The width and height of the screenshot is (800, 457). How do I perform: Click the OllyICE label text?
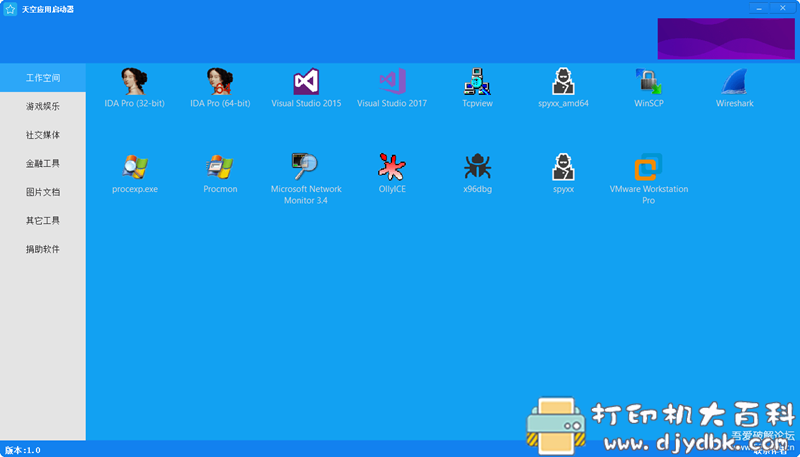pyautogui.click(x=392, y=189)
